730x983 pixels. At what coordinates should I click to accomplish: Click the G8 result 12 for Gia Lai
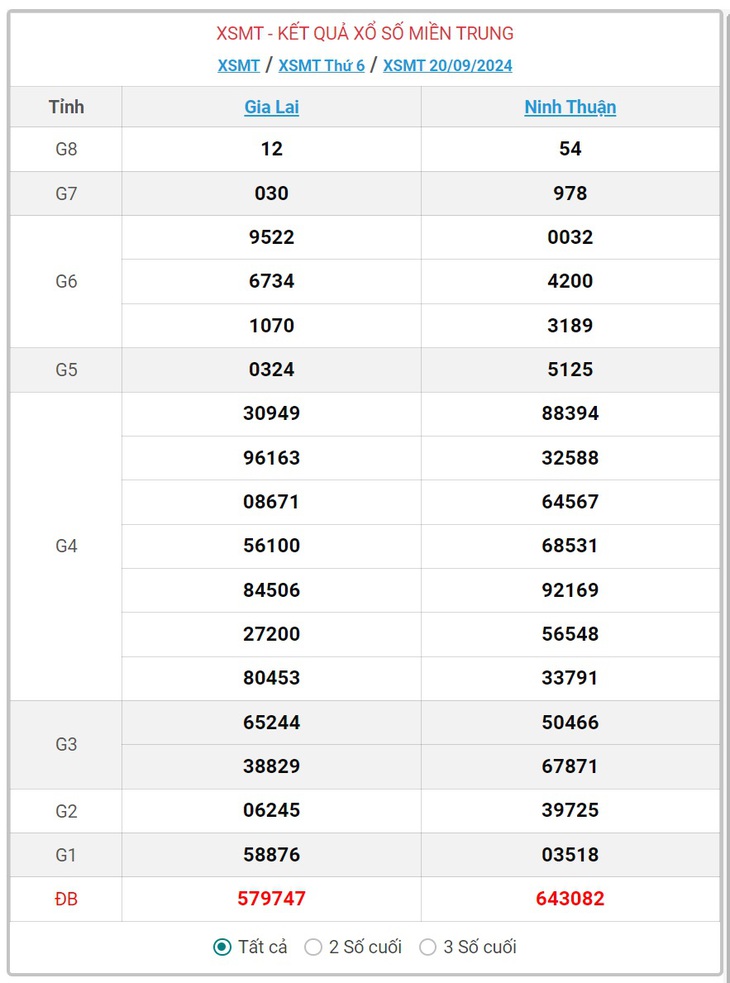point(272,149)
